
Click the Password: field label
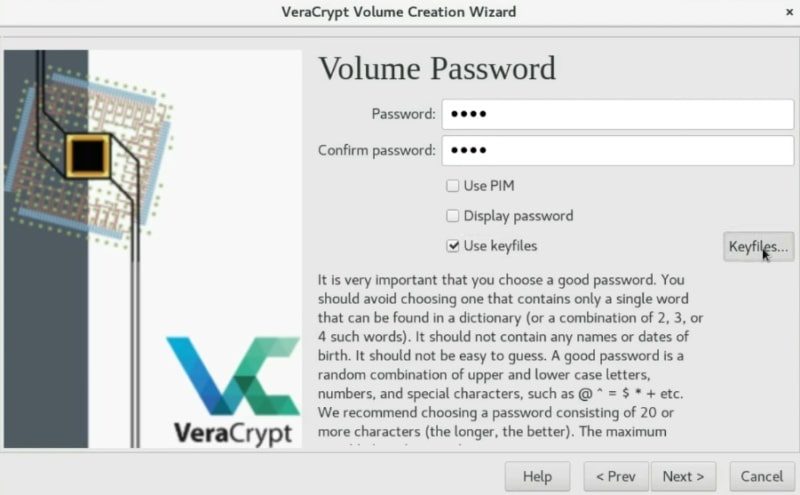pos(404,114)
